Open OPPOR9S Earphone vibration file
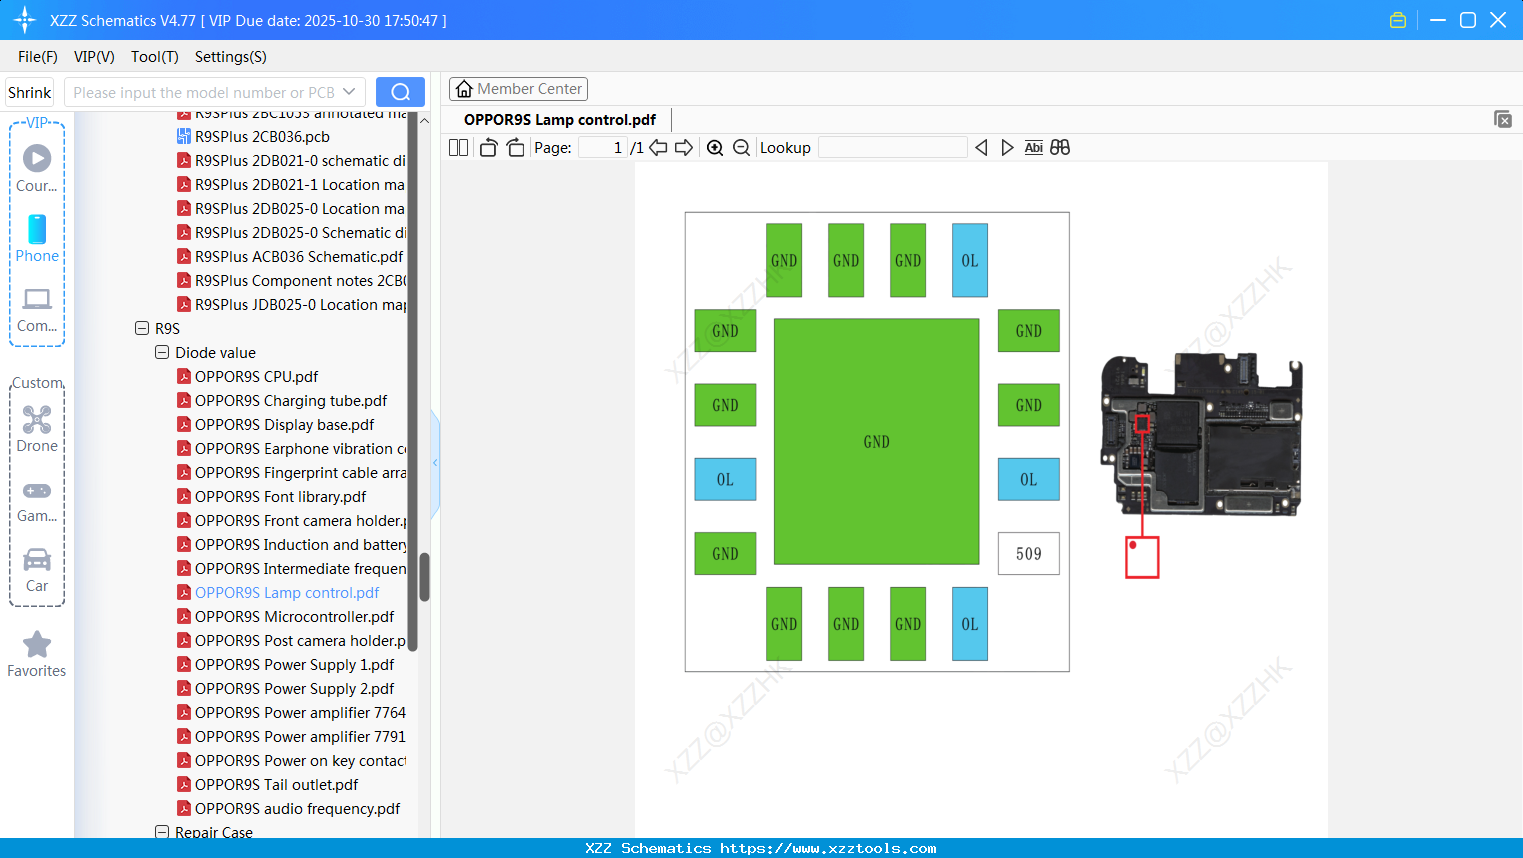The width and height of the screenshot is (1523, 858). tap(291, 449)
